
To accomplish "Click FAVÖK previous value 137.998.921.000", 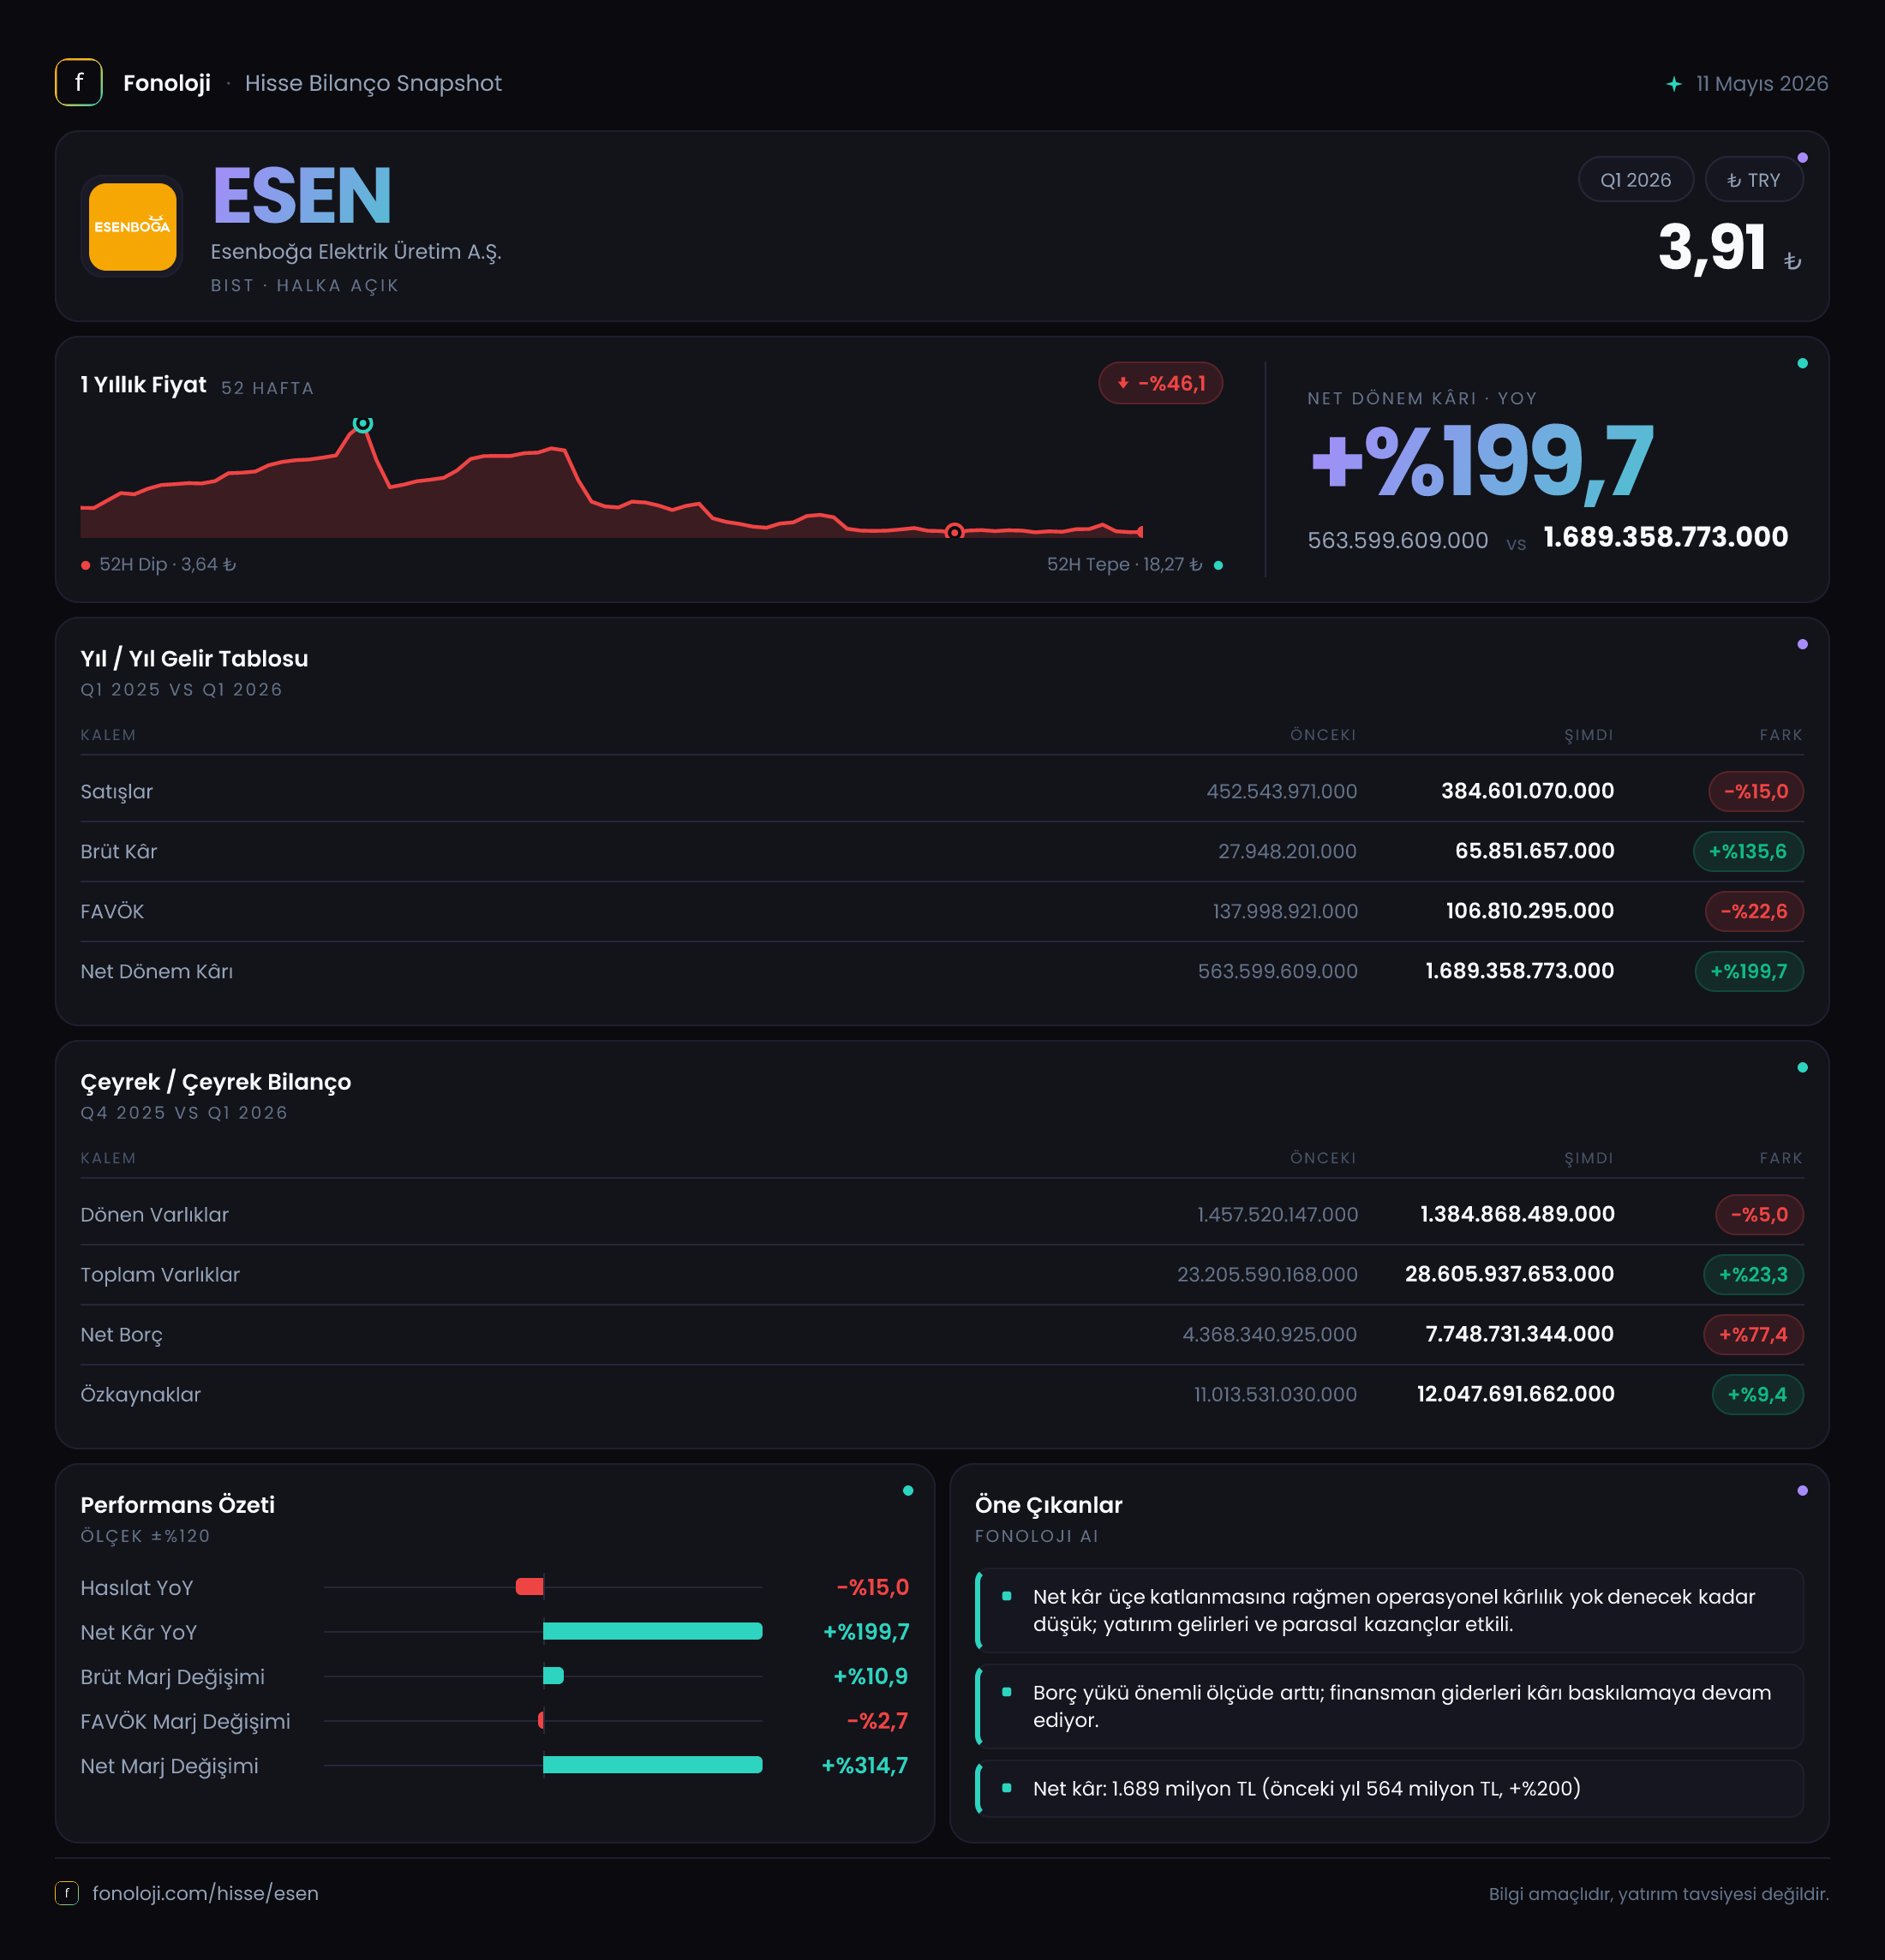I will click(x=1285, y=911).
